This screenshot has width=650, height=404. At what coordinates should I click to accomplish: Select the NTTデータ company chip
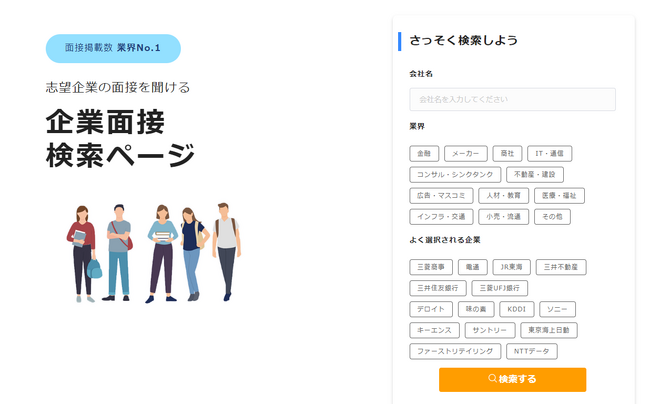pos(532,351)
